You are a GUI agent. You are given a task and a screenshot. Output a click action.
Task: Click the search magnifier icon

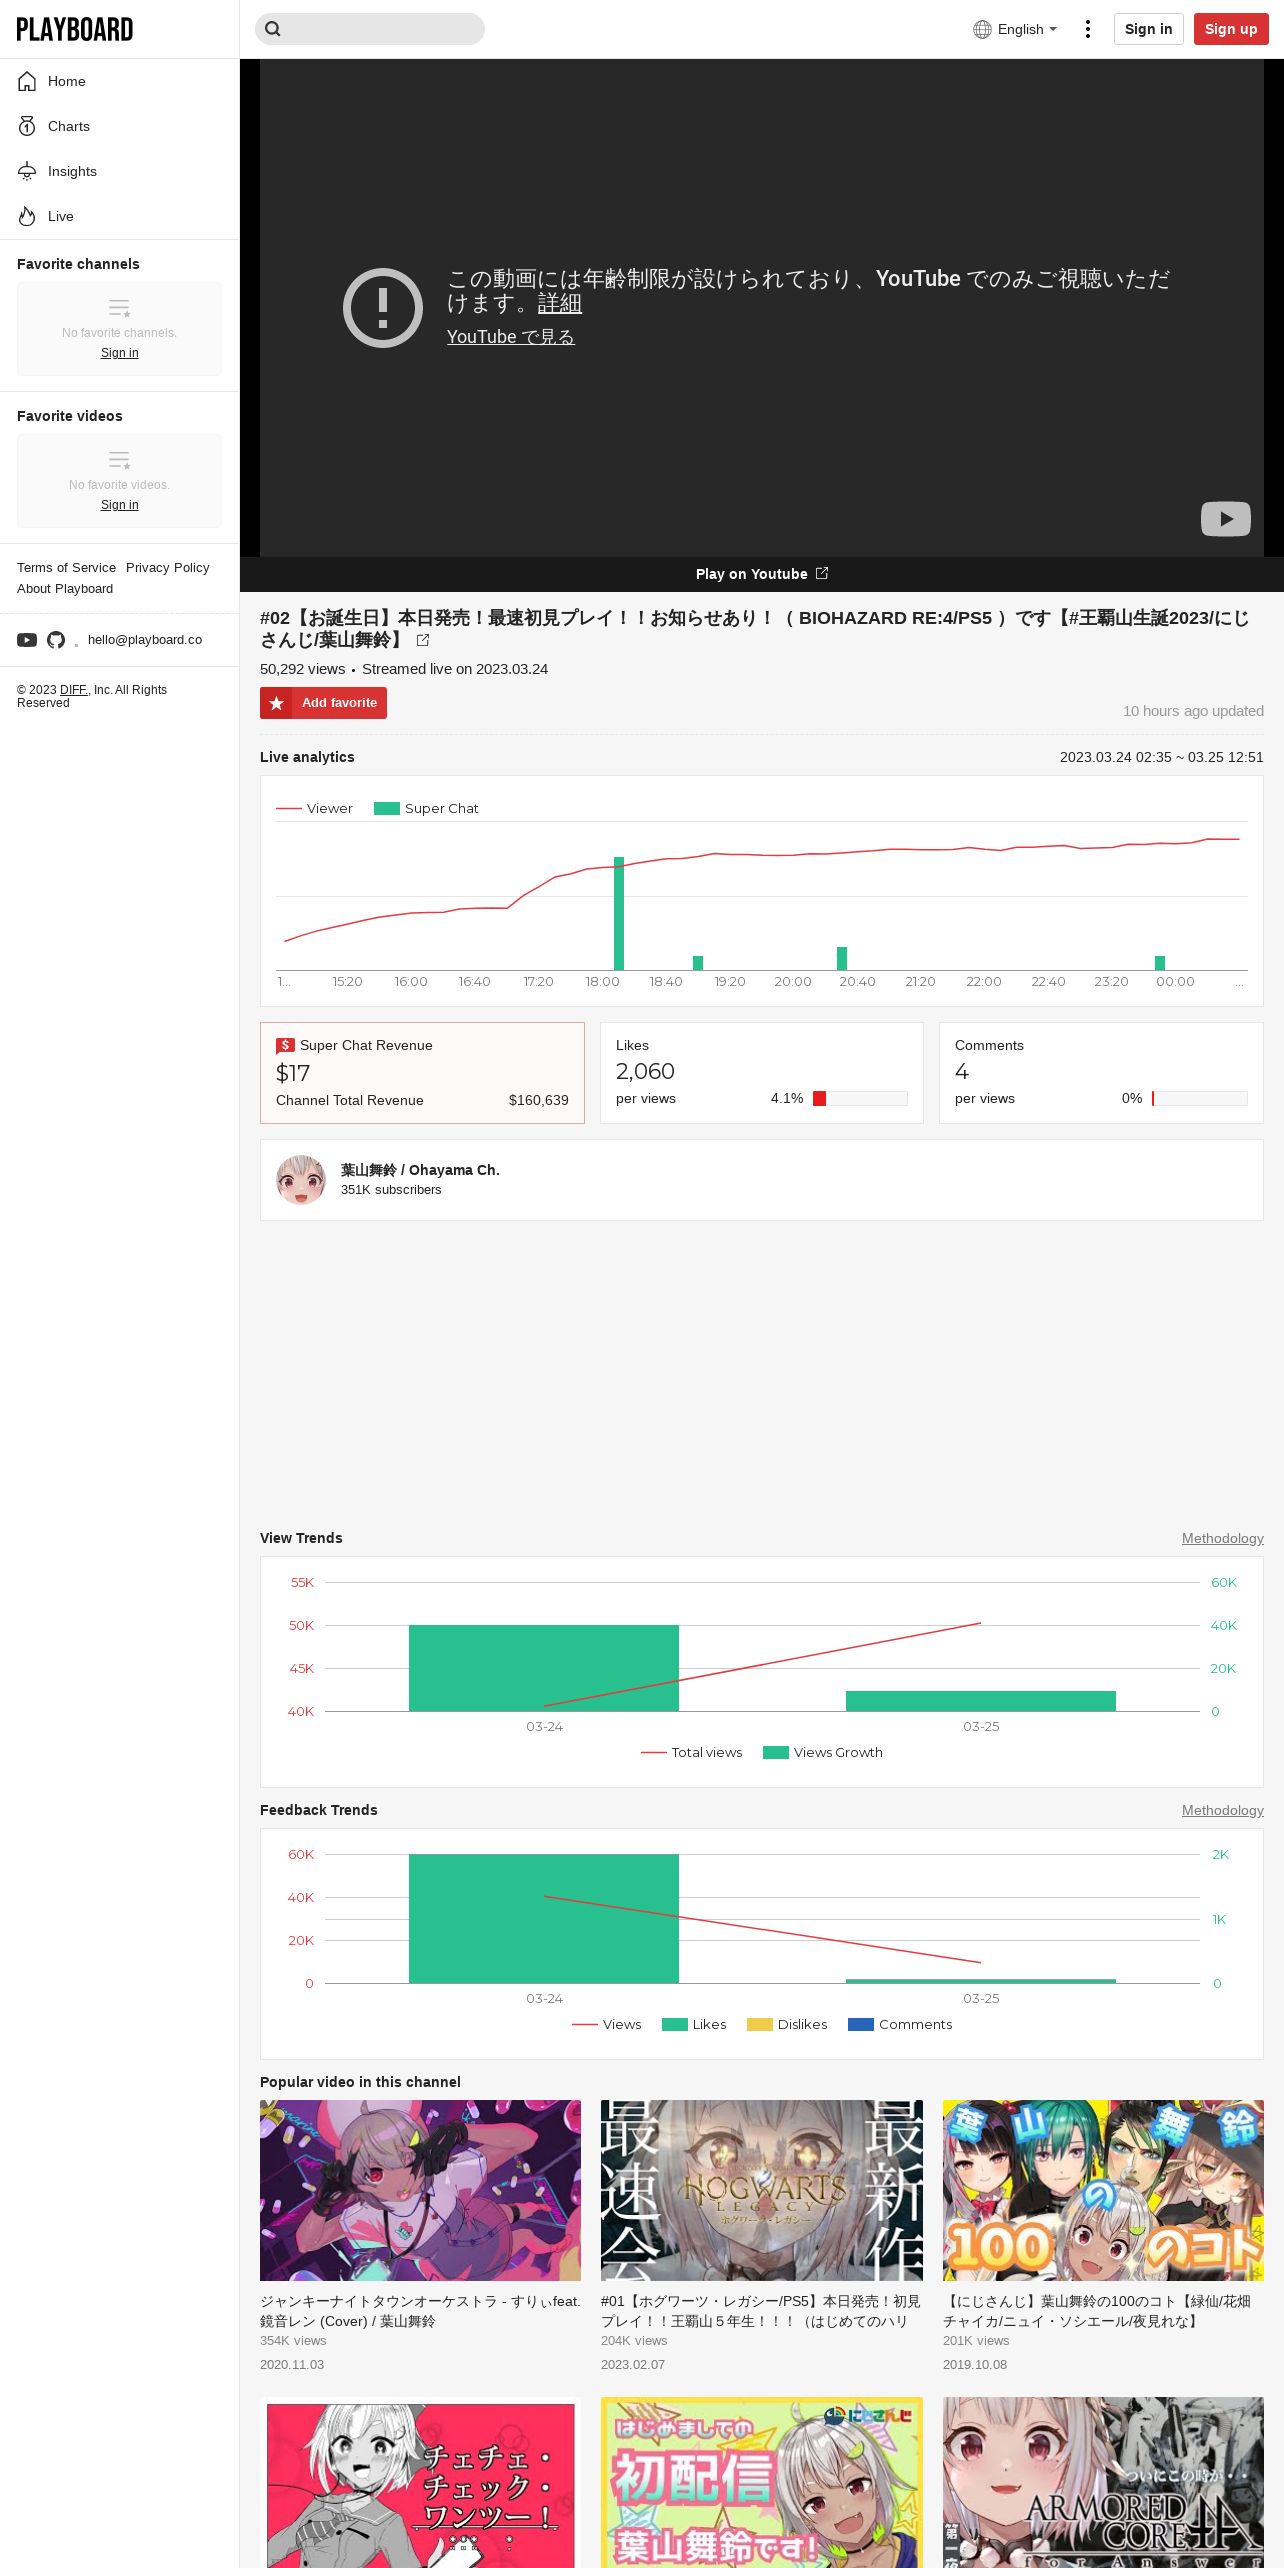tap(273, 29)
